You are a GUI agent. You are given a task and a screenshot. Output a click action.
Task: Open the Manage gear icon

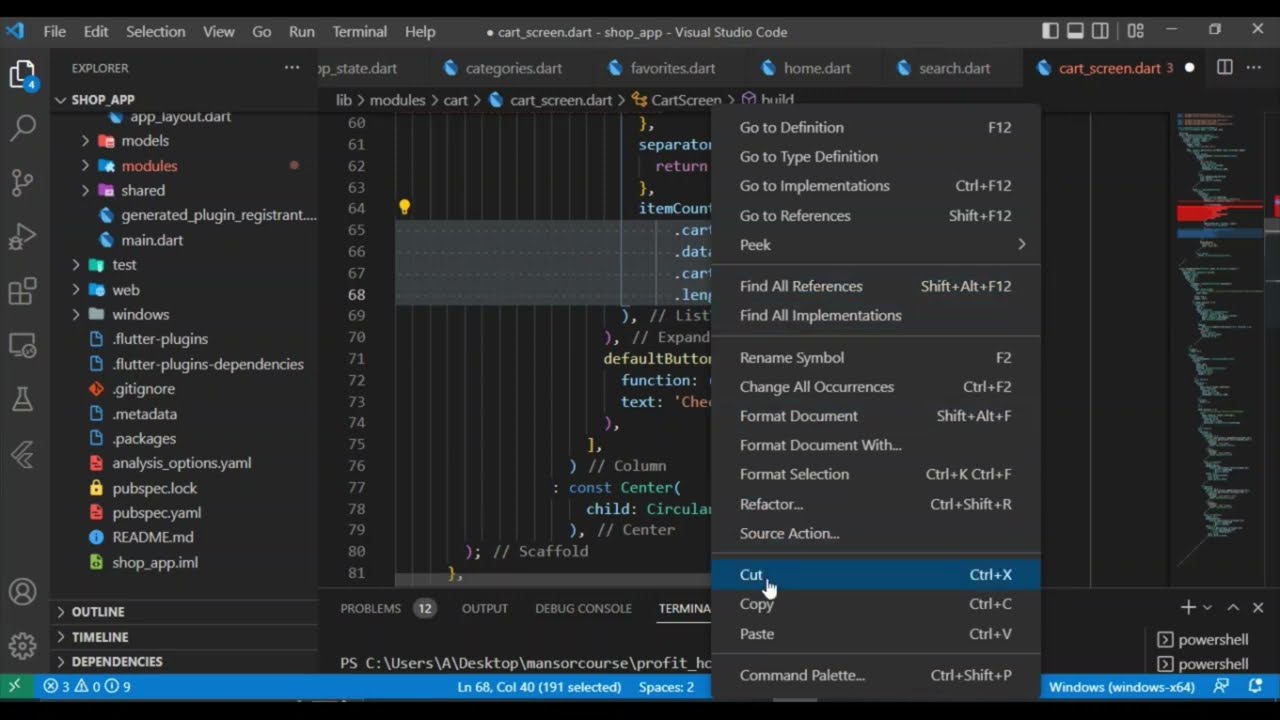point(22,644)
